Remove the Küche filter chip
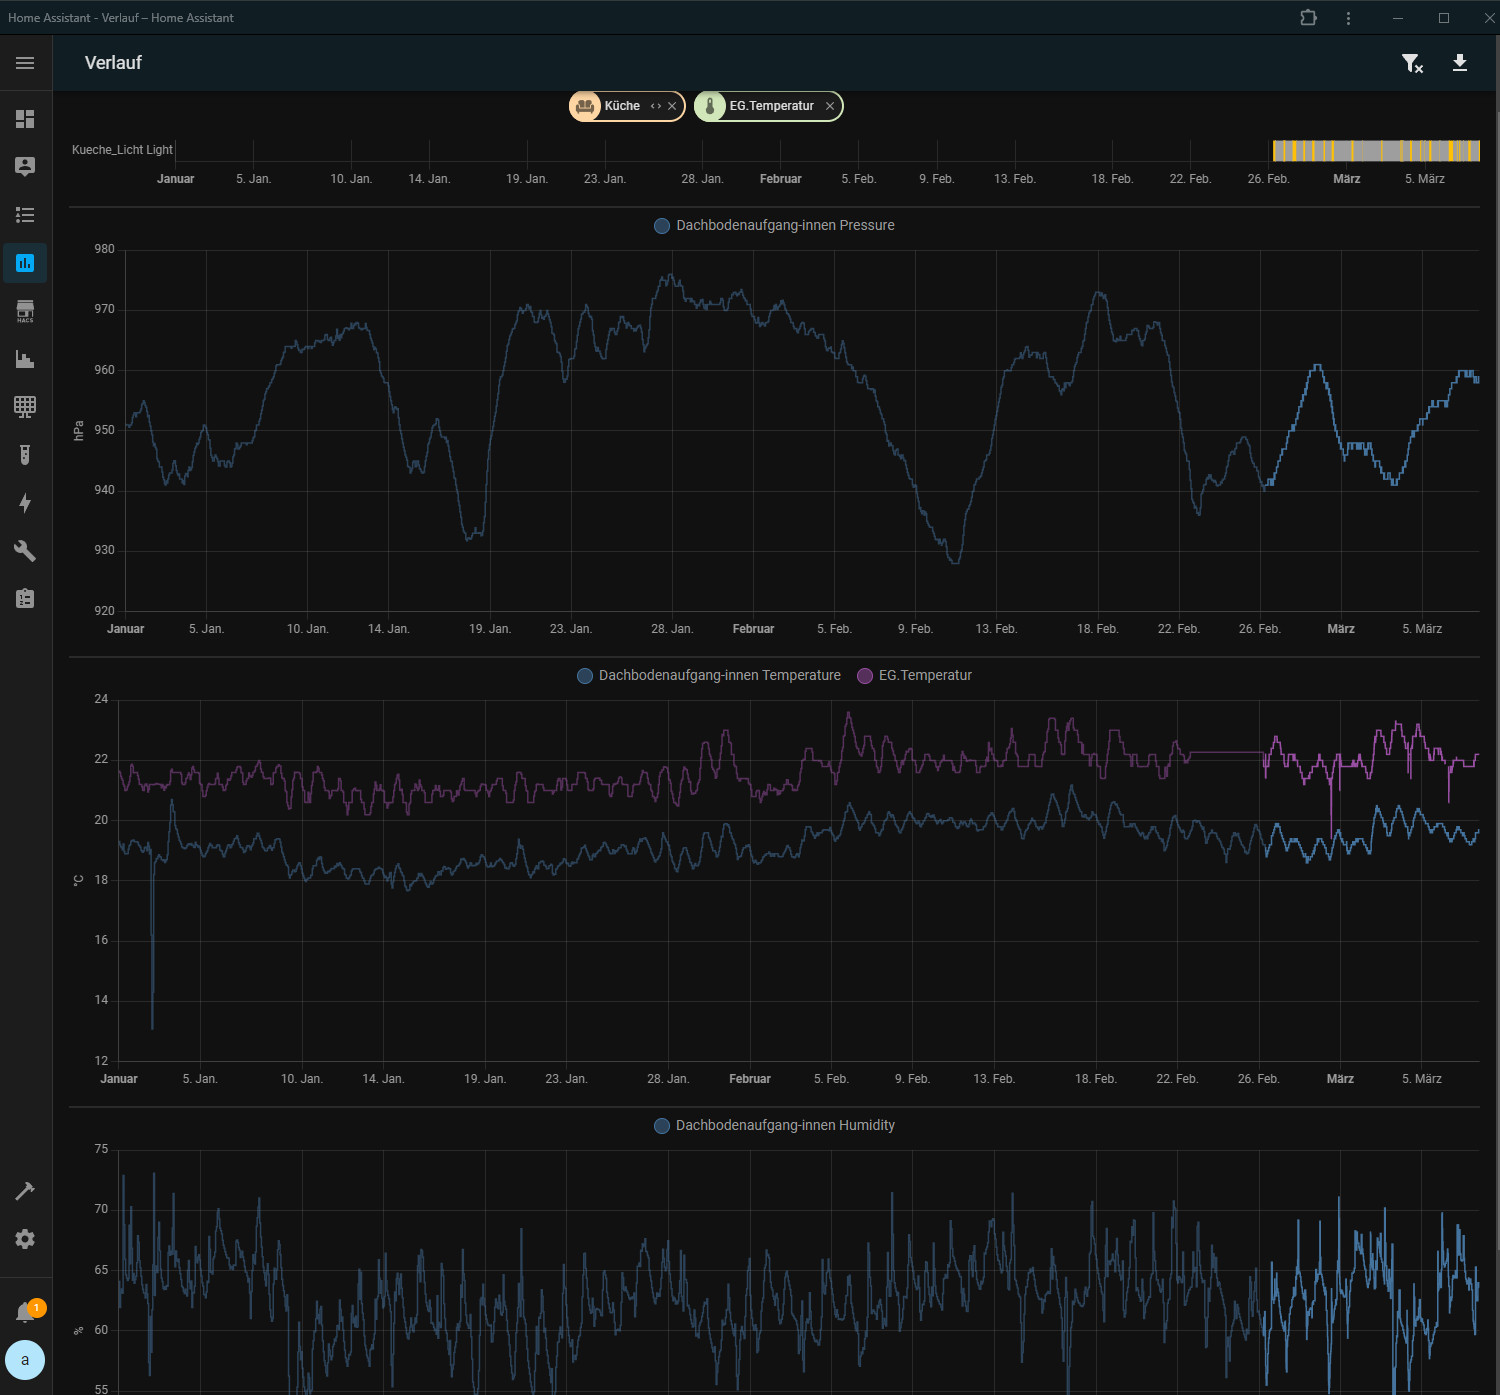This screenshot has width=1500, height=1395. (x=672, y=106)
